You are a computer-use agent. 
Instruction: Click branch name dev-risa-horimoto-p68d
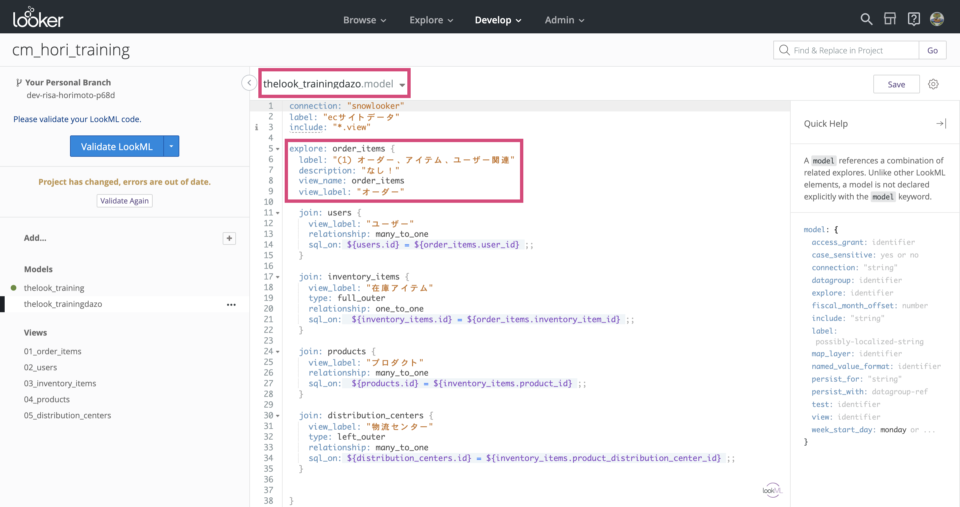[x=70, y=95]
